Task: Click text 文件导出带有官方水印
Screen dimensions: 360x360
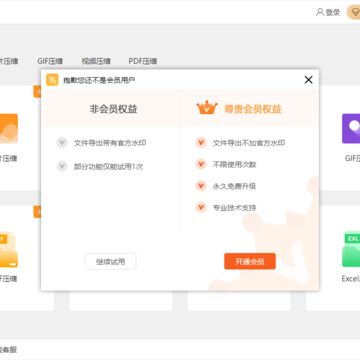Action: click(x=110, y=143)
